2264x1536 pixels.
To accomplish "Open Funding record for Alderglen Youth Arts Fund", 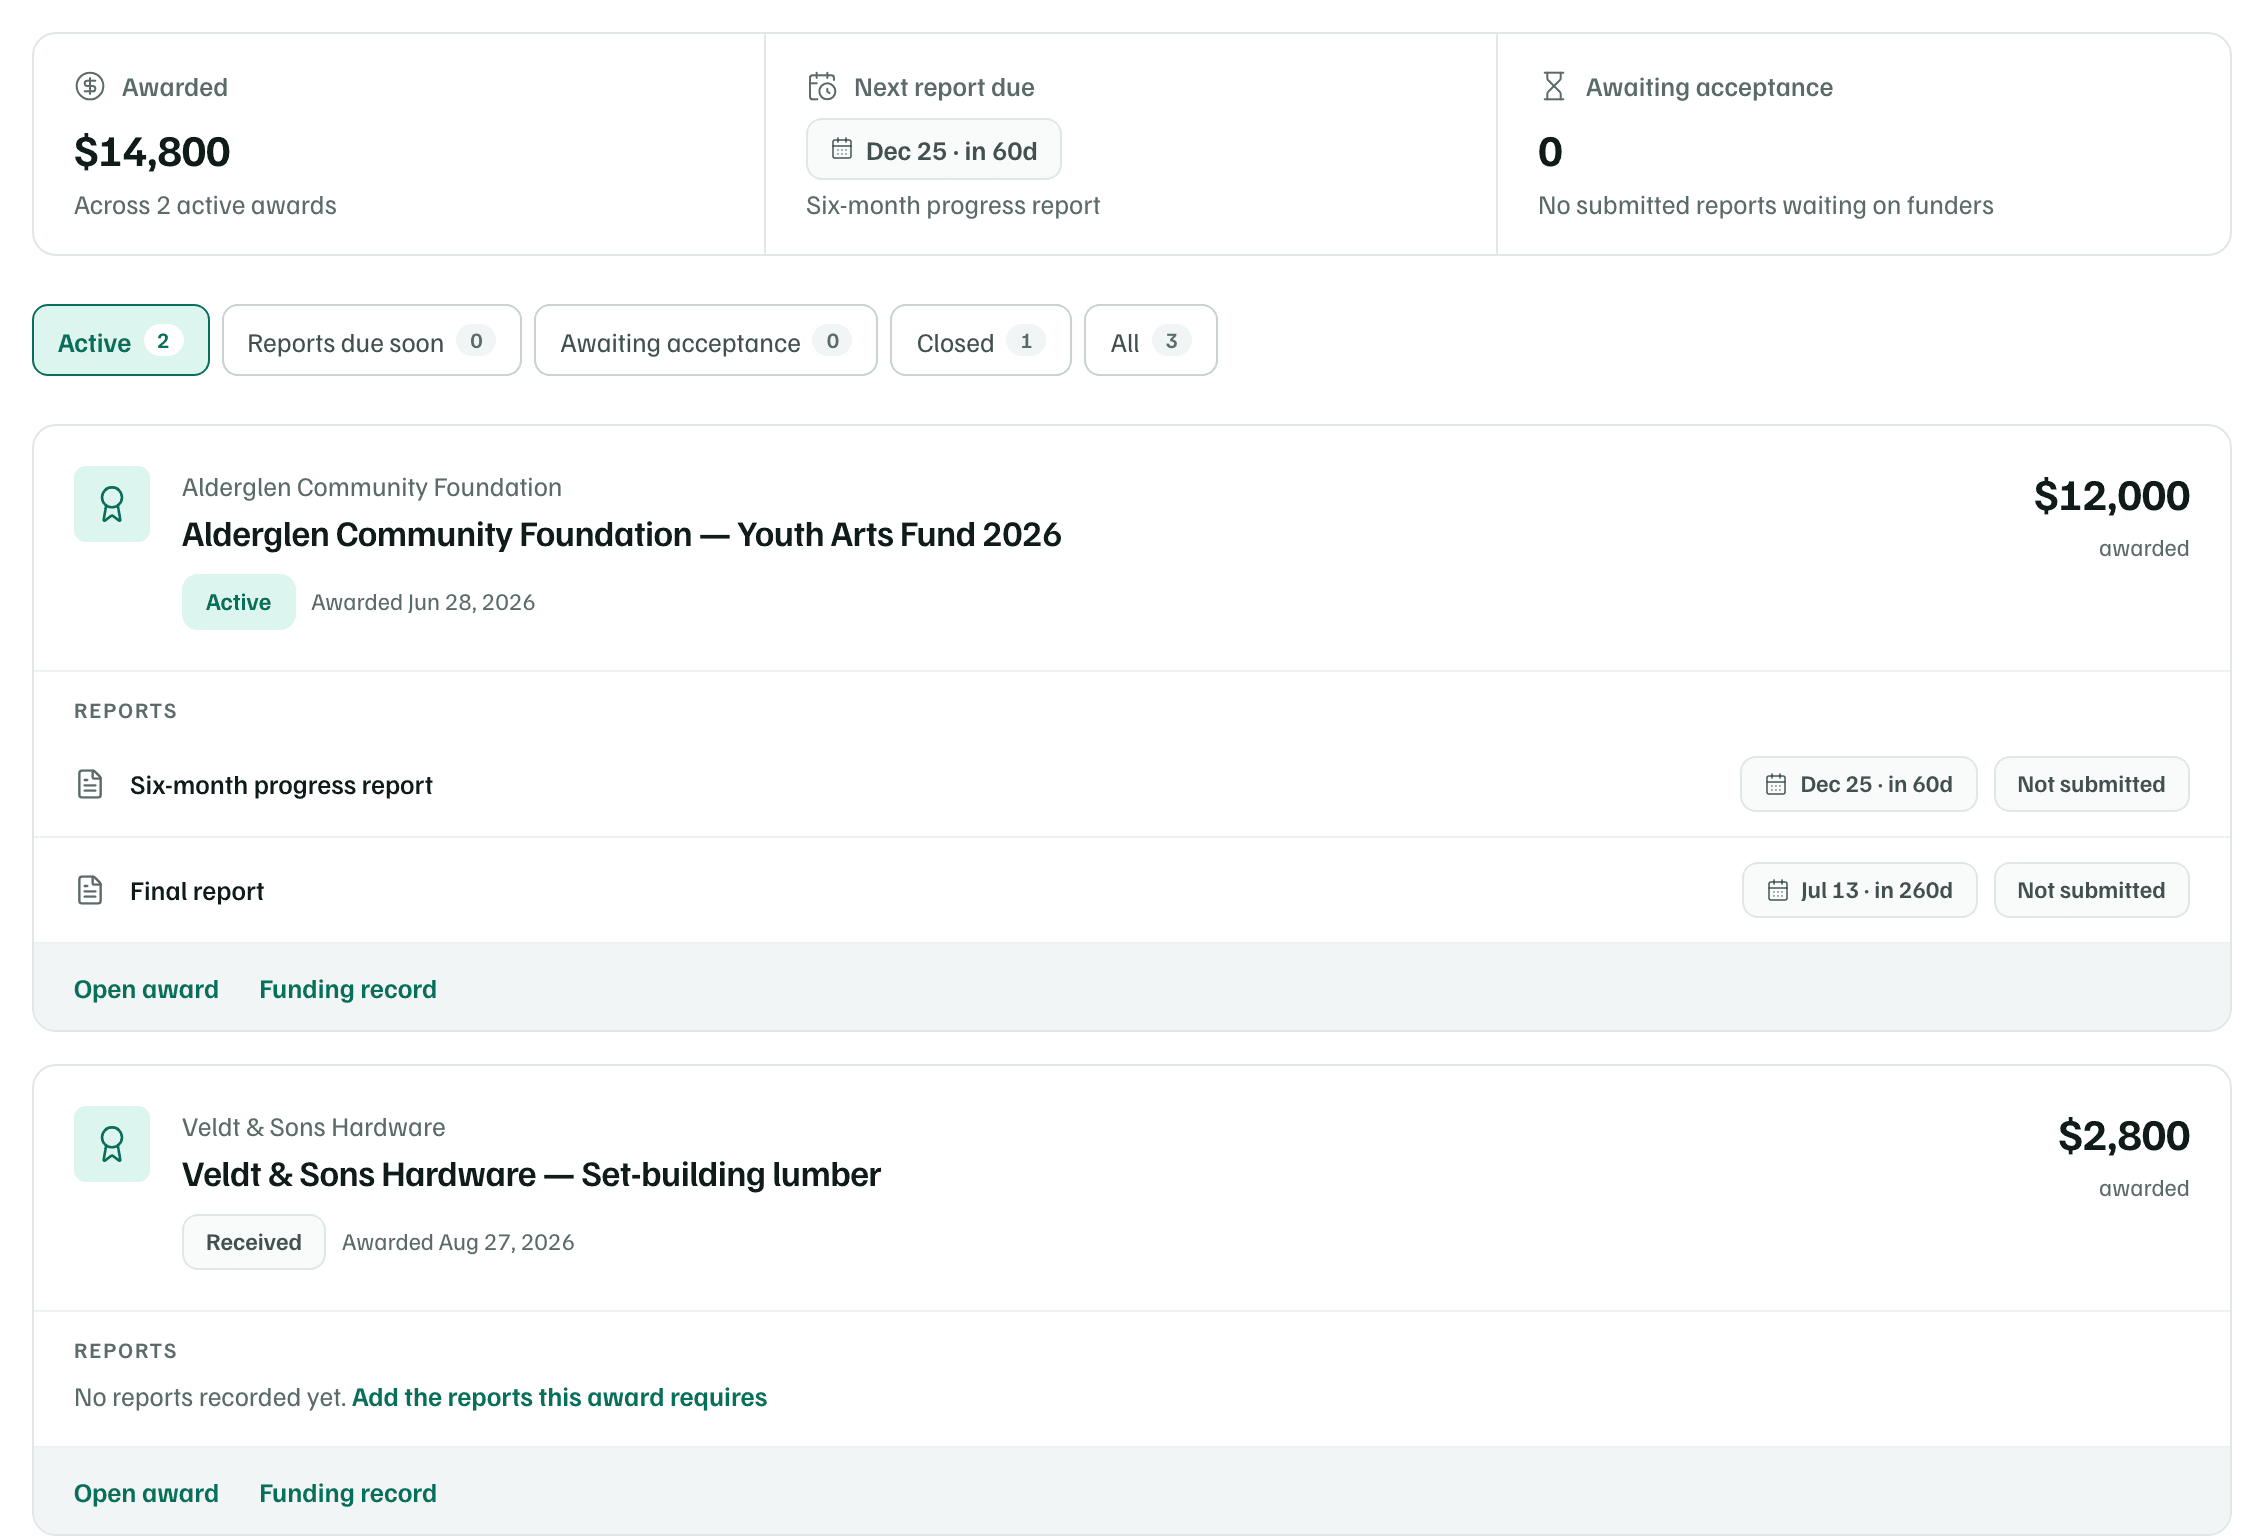I will [348, 989].
